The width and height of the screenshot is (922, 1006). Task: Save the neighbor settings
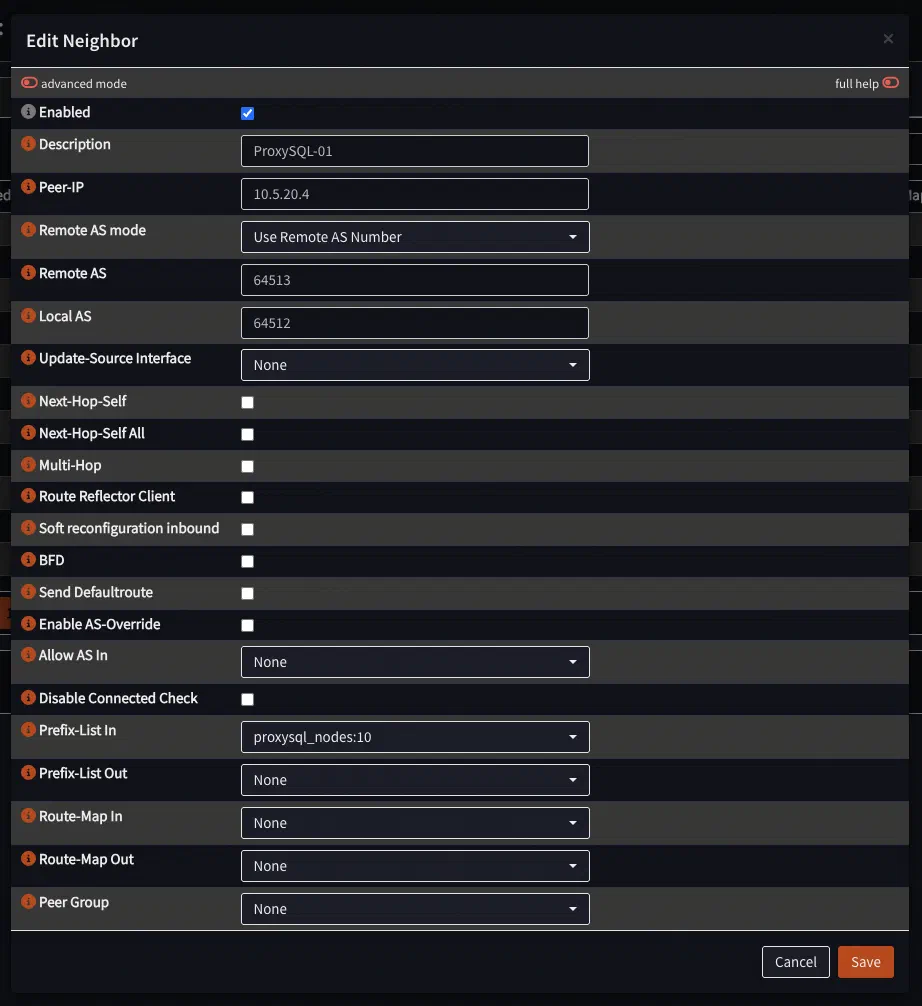[866, 962]
